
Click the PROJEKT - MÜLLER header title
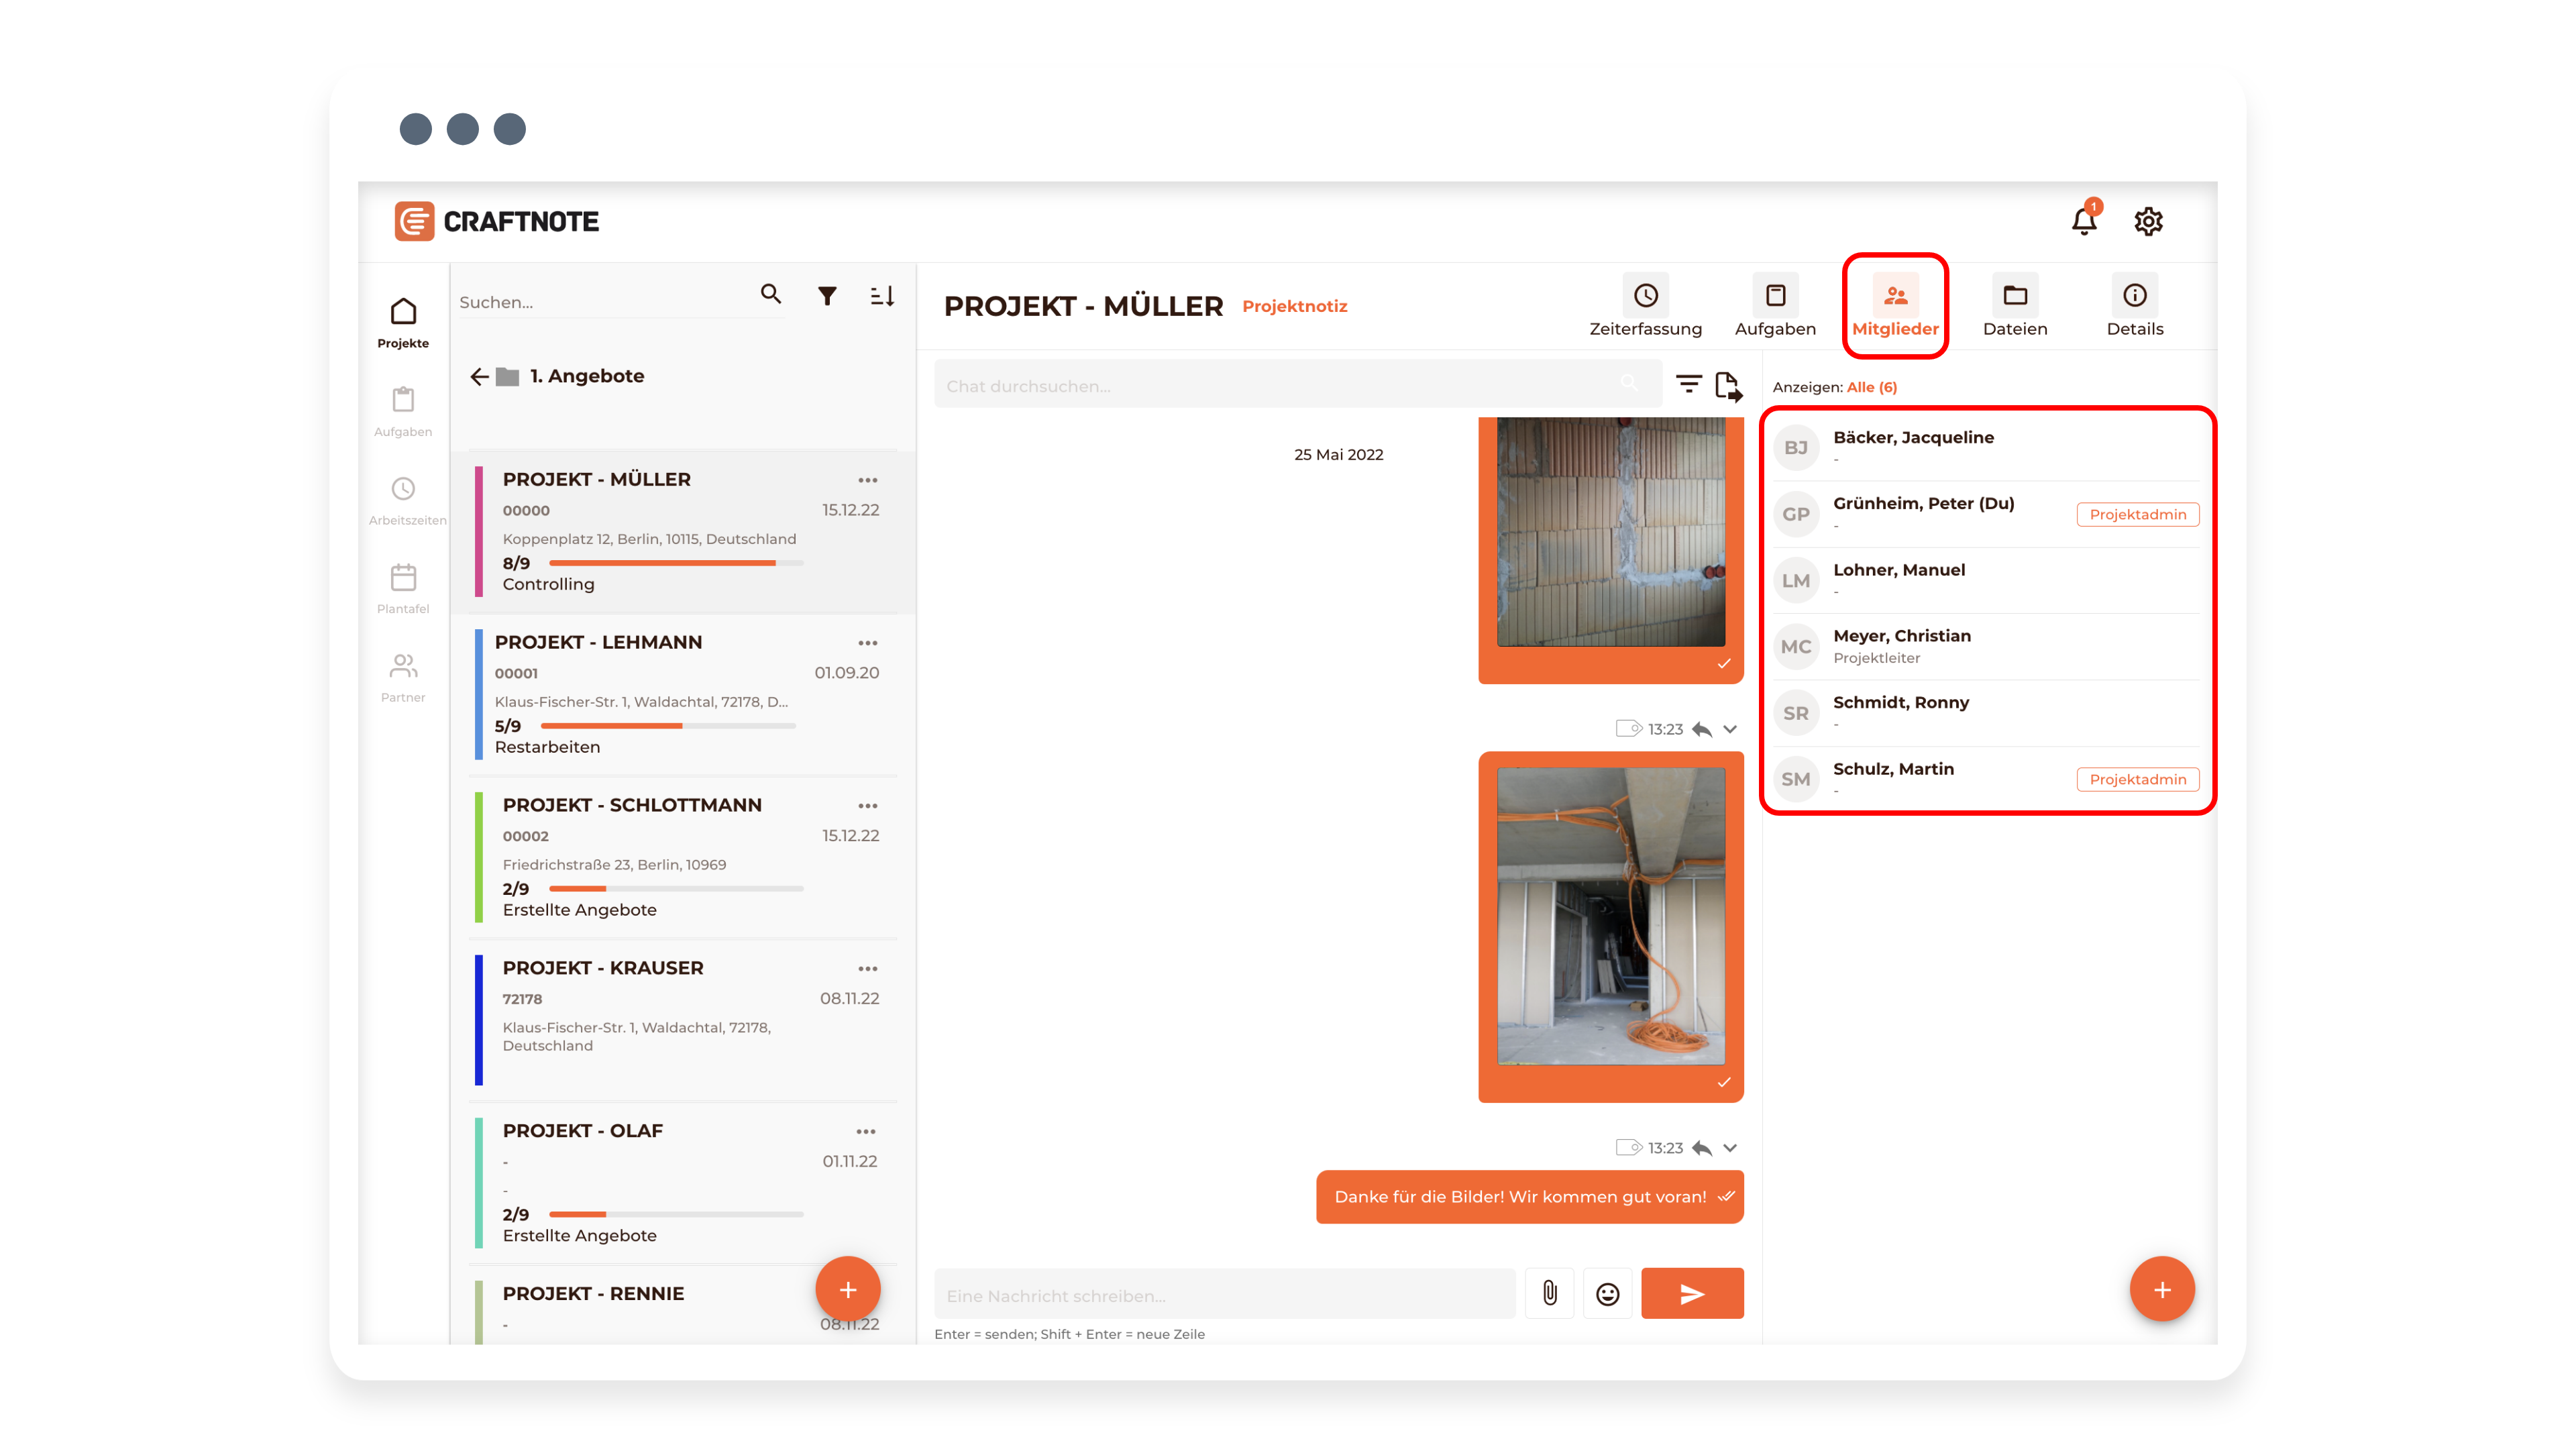click(1083, 306)
